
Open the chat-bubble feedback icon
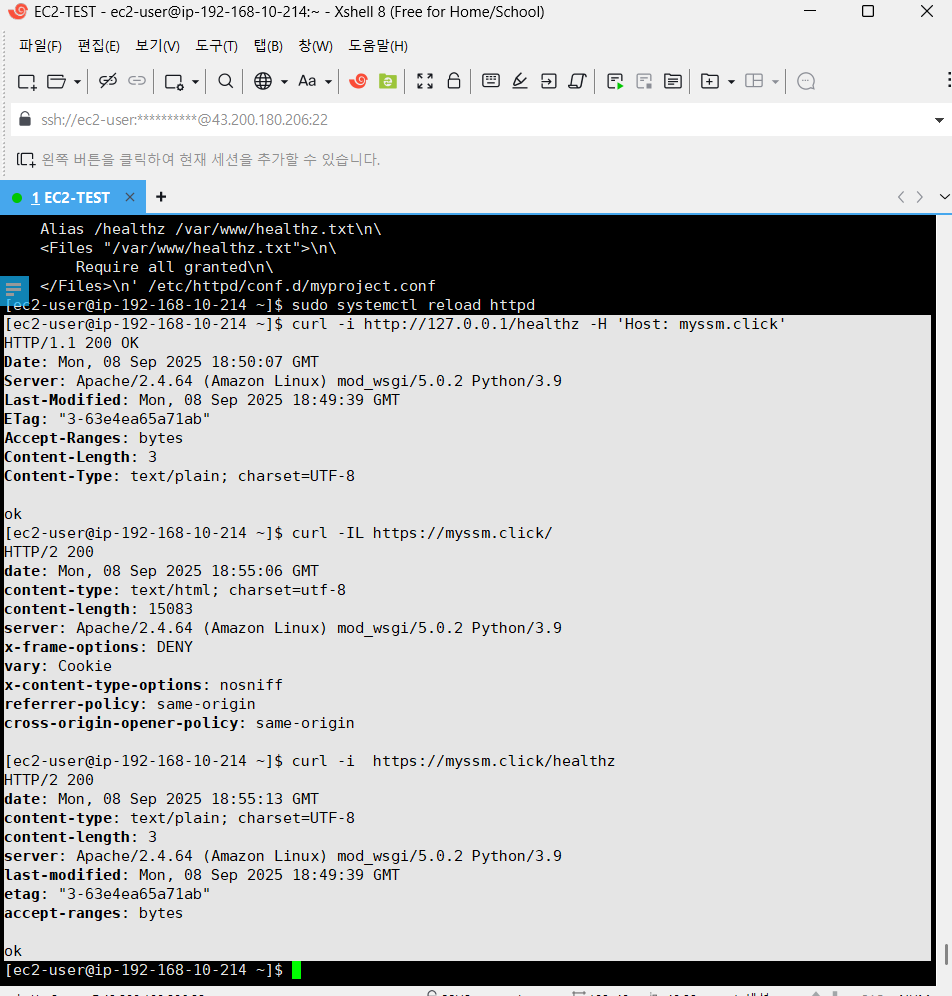tap(806, 81)
